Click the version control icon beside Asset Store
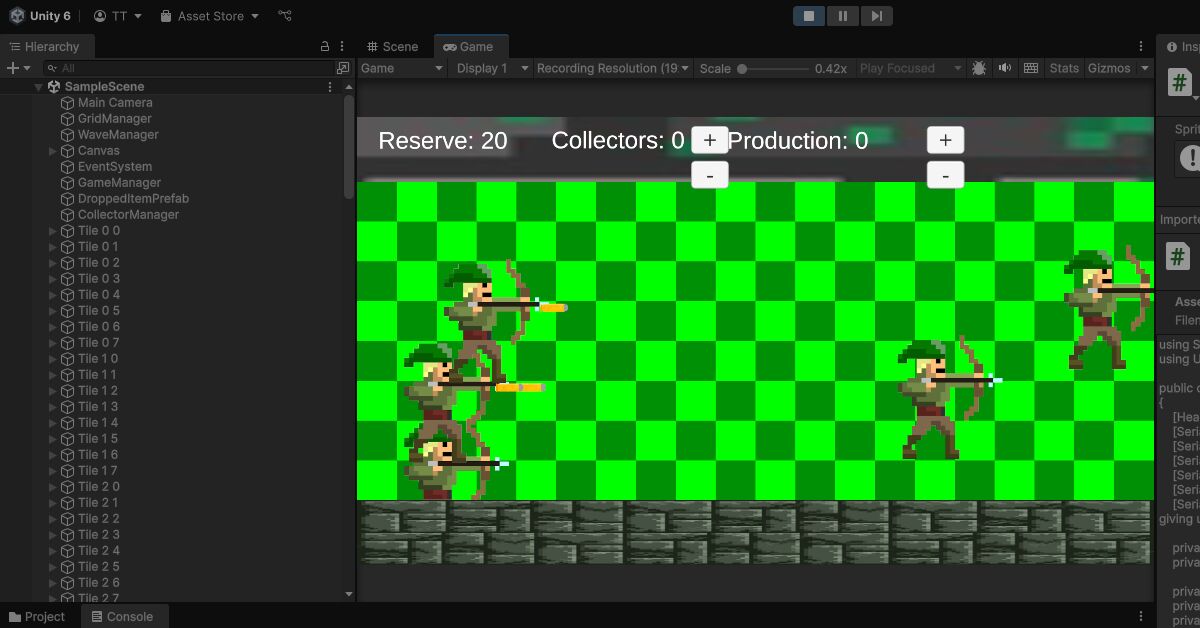 pos(284,15)
